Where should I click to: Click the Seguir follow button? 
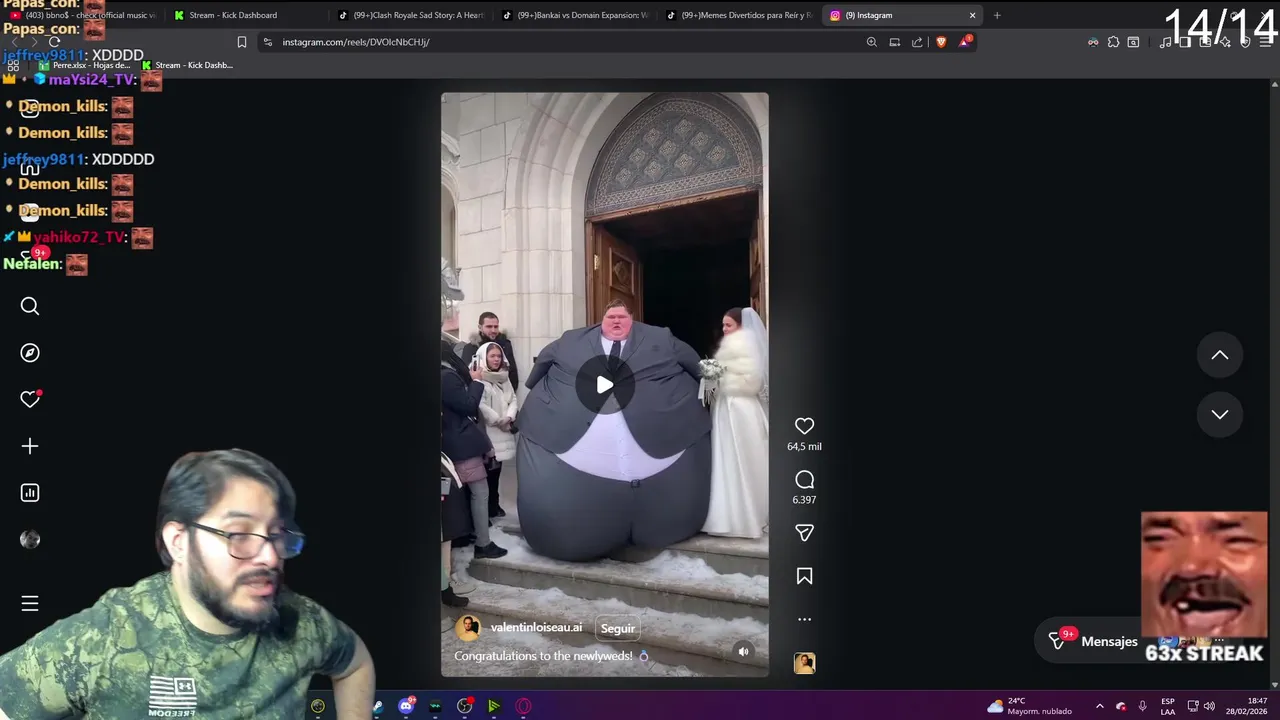coord(618,628)
